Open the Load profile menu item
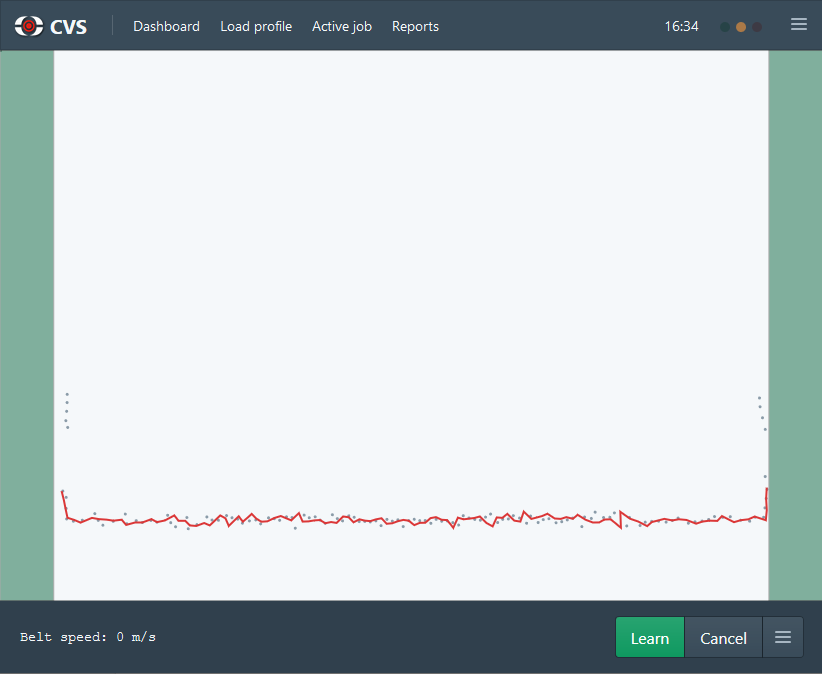This screenshot has height=674, width=822. click(256, 26)
